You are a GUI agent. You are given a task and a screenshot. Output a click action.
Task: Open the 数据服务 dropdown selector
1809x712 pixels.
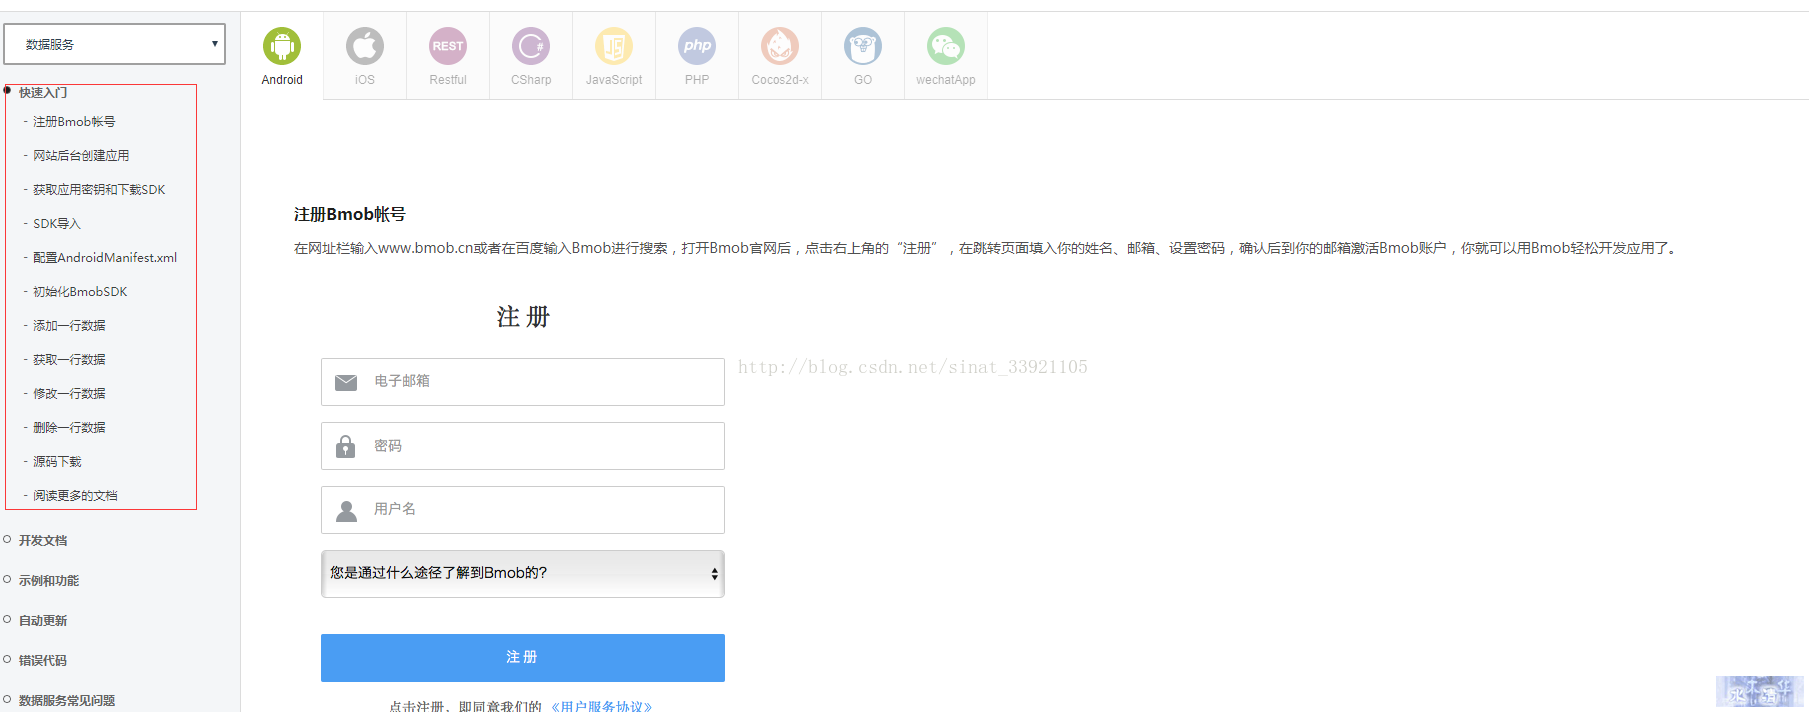pyautogui.click(x=115, y=44)
